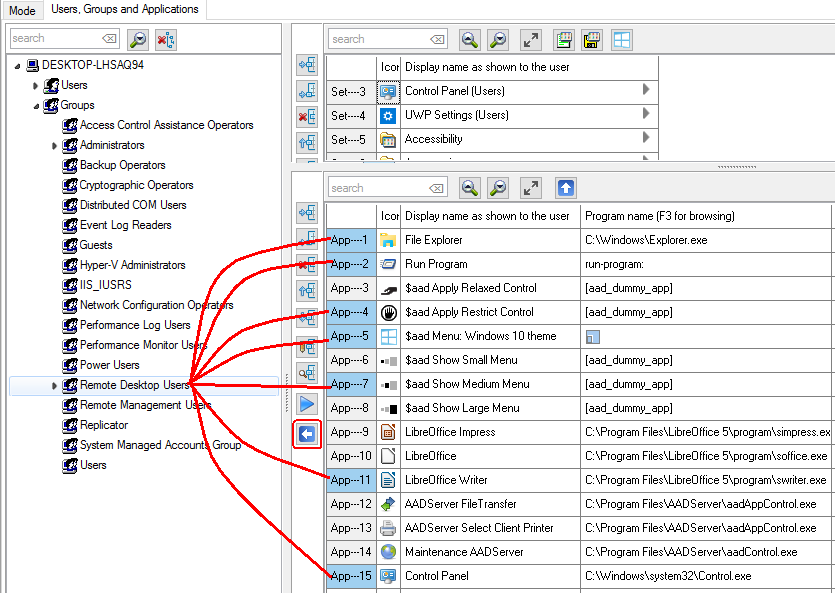
Task: Click the red-boxed blue left arrow button
Action: 307,434
